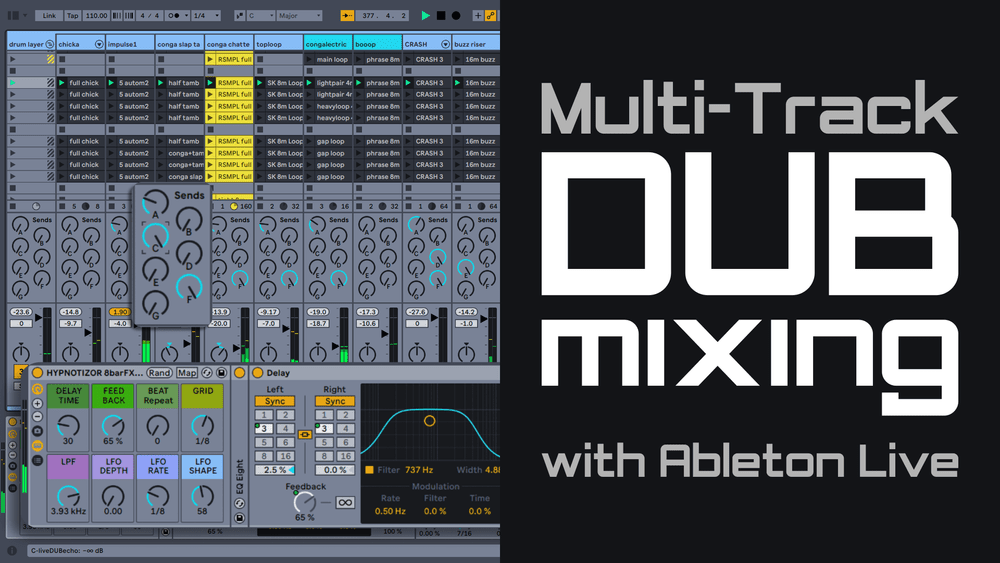Click the selected Send C knob in popup
Viewport: 1000px width, 563px height.
155,237
